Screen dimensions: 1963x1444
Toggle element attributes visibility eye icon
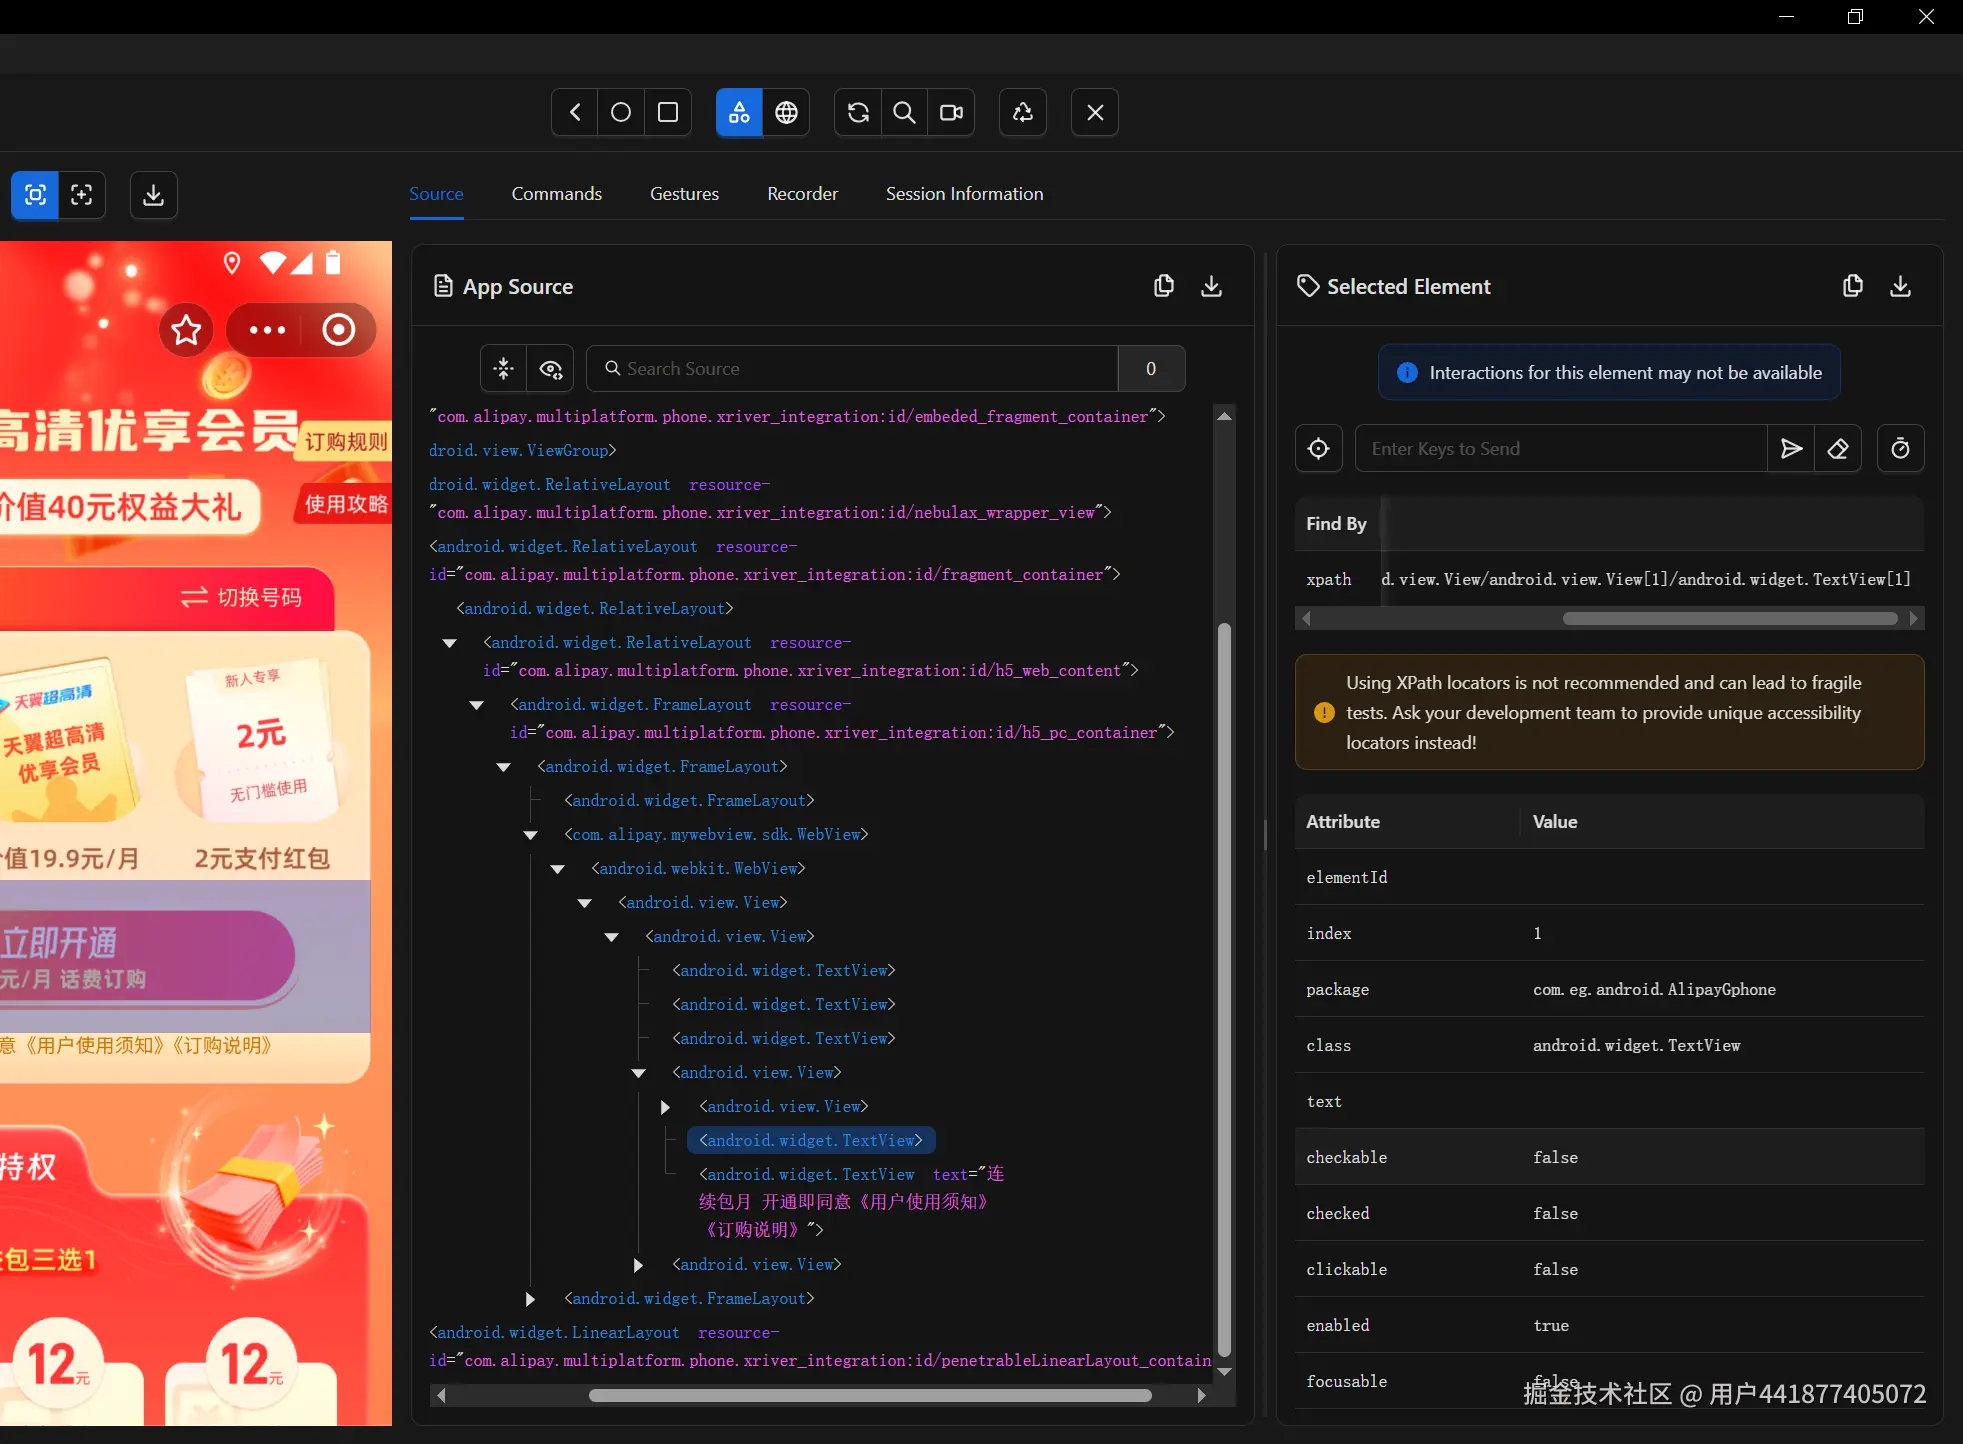[x=551, y=369]
